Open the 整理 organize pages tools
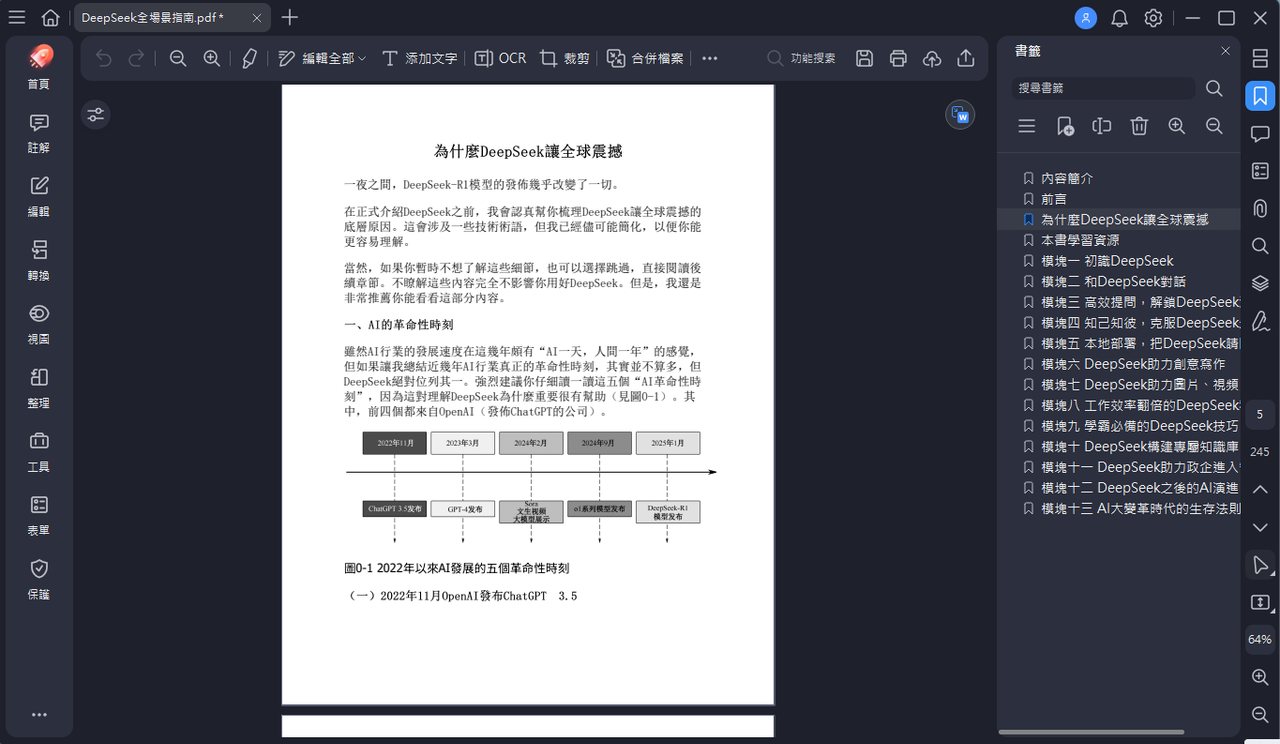 tap(38, 388)
